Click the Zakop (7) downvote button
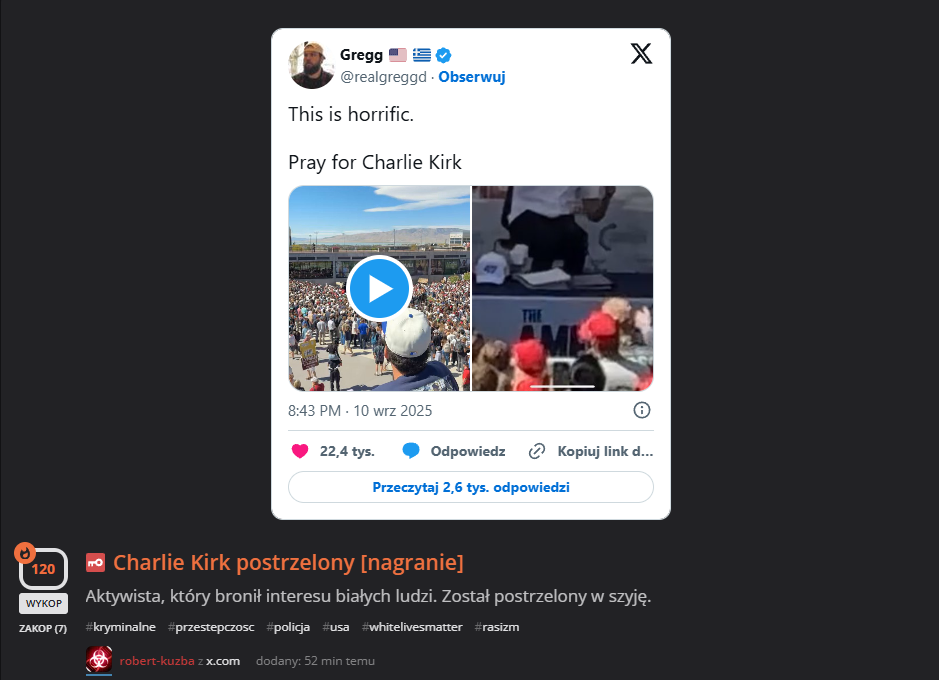Screen dimensions: 939x680 coord(43,628)
